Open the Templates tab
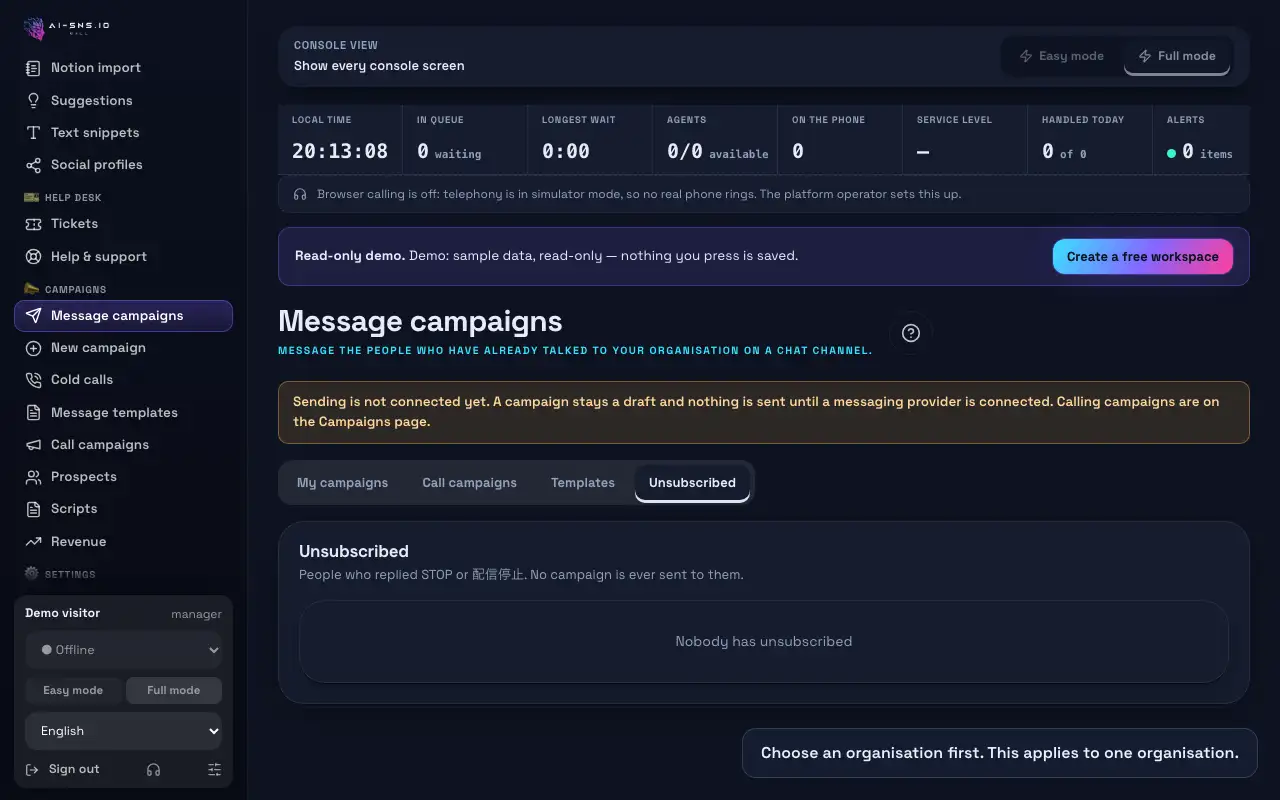Screen dimensions: 1280x800 583,483
